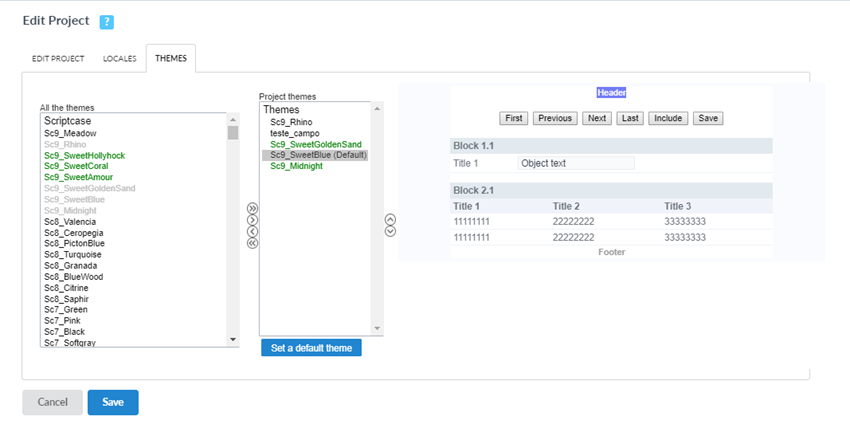Click the Set a default theme button

tap(311, 348)
